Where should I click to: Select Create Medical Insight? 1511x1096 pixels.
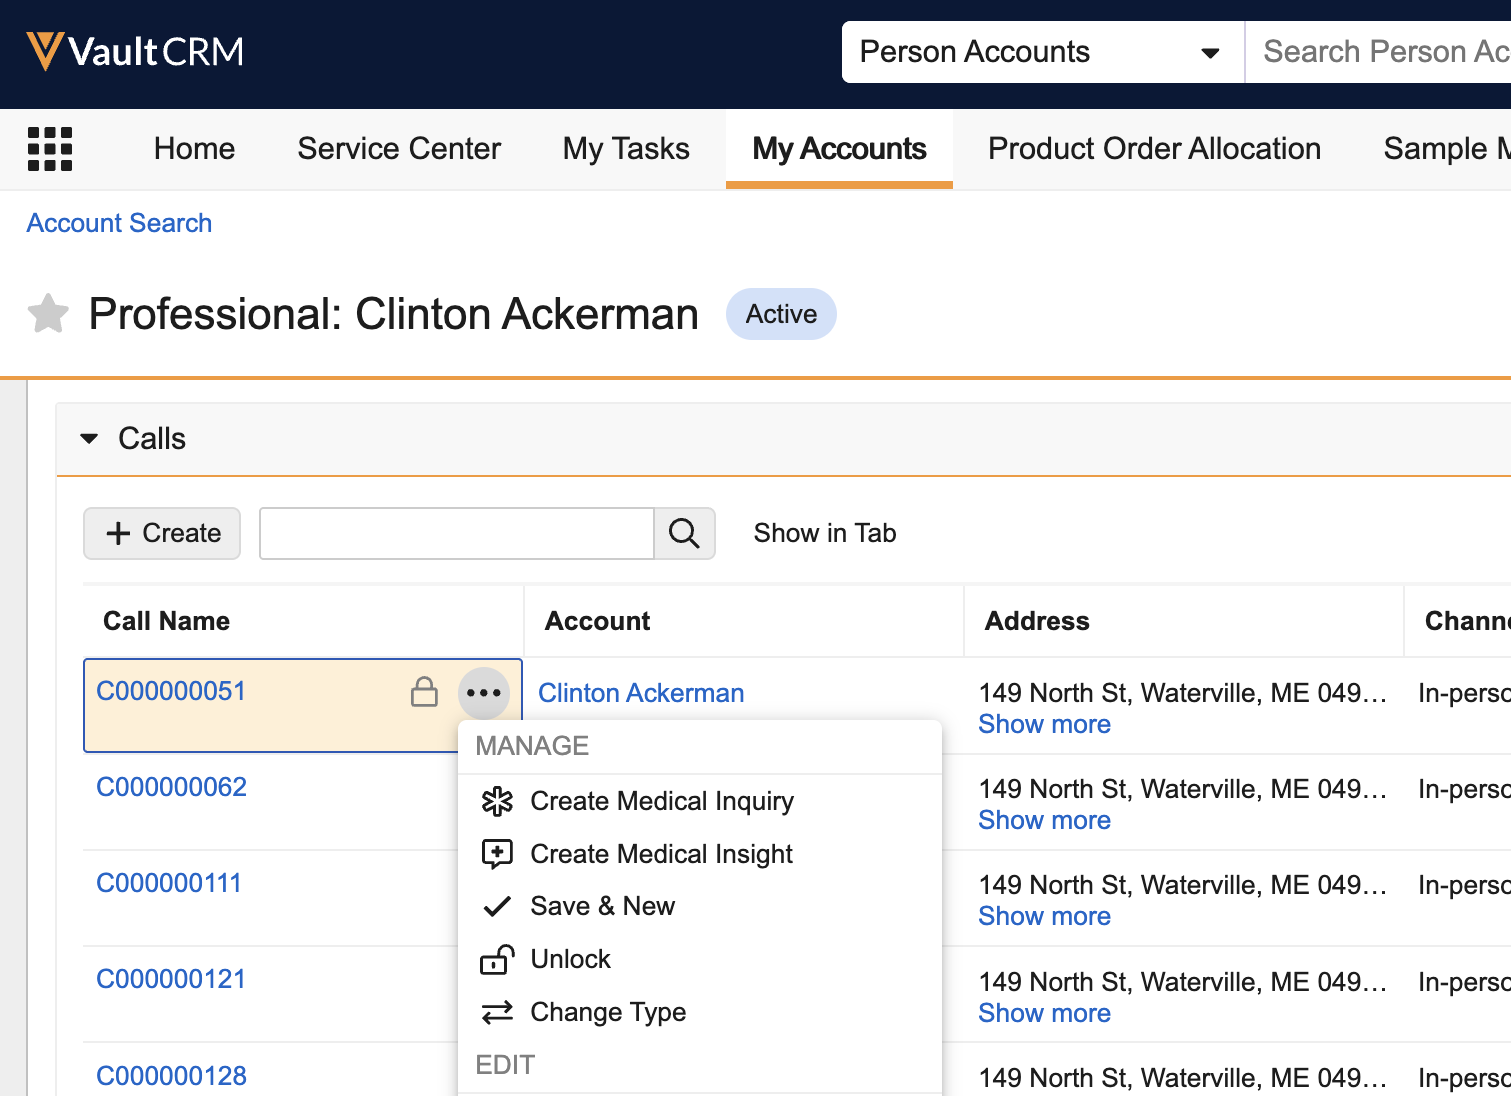click(x=661, y=853)
